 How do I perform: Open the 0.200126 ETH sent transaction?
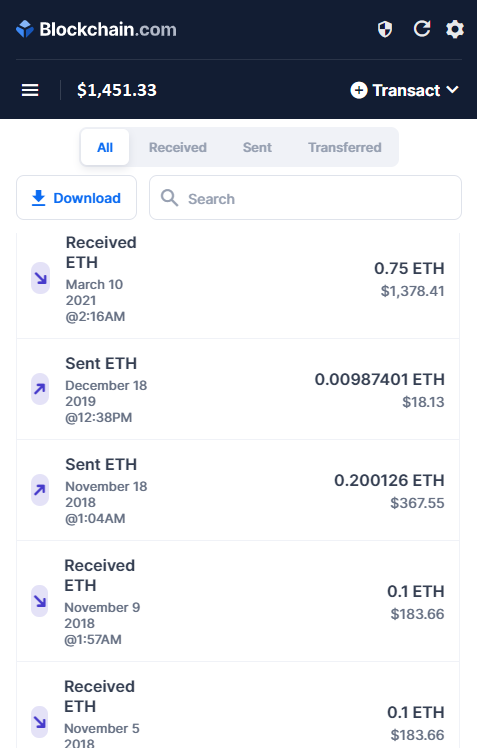(x=238, y=490)
